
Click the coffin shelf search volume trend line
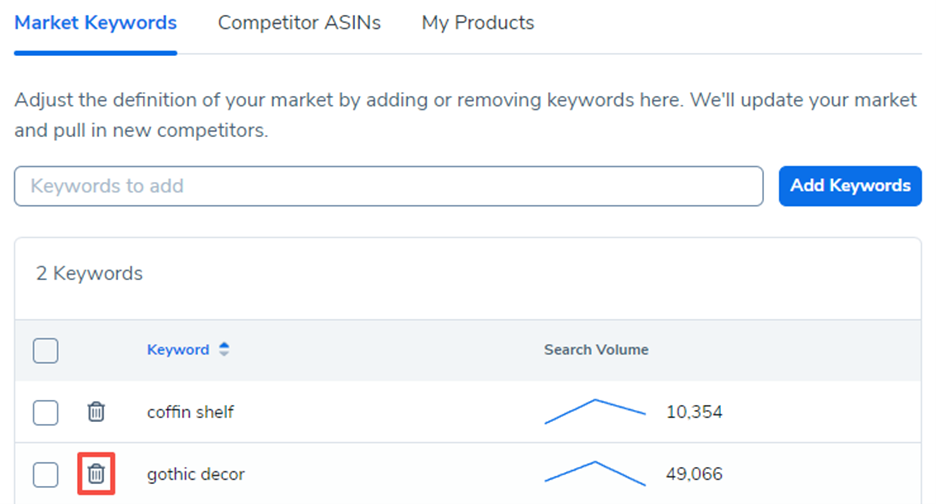click(x=595, y=411)
